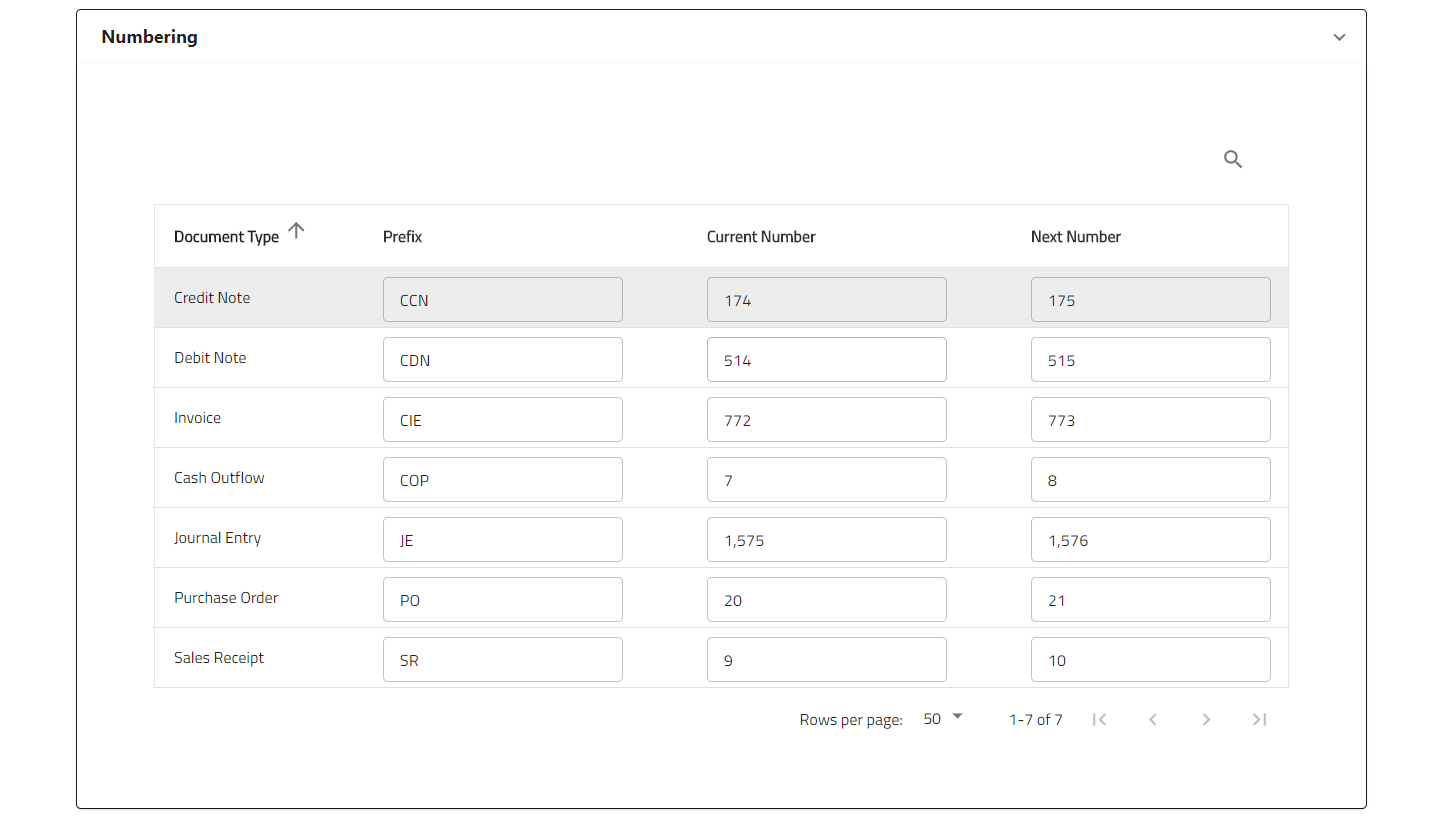Select the Credit Note row label
The height and width of the screenshot is (825, 1441).
(212, 298)
